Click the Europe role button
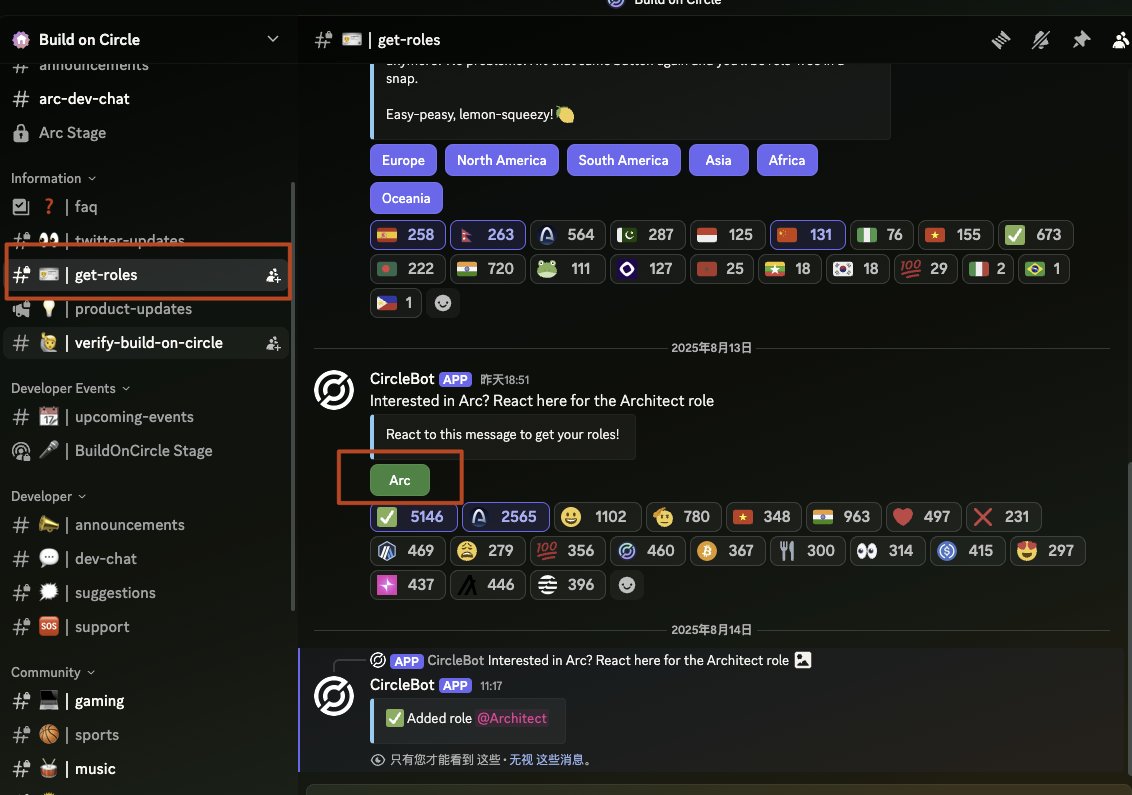This screenshot has width=1132, height=795. (404, 160)
